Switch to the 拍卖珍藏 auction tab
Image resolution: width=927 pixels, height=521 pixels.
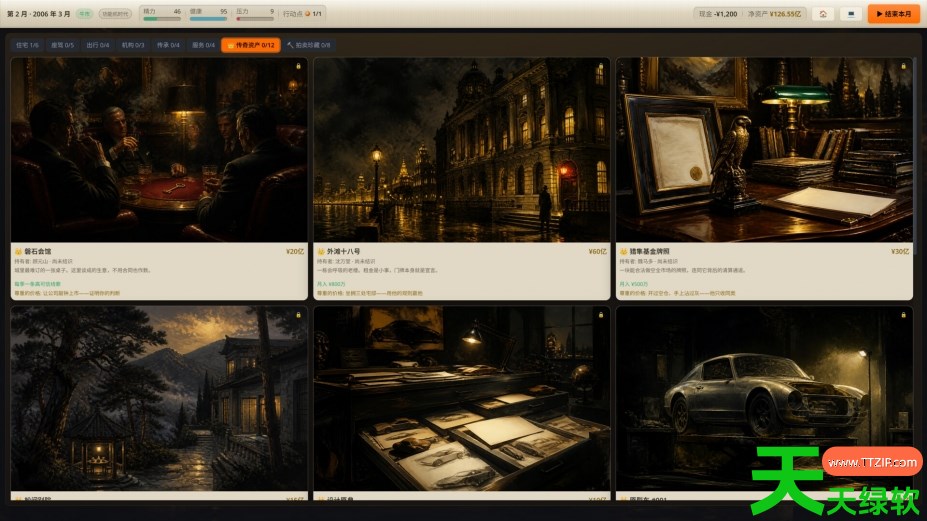pos(309,45)
